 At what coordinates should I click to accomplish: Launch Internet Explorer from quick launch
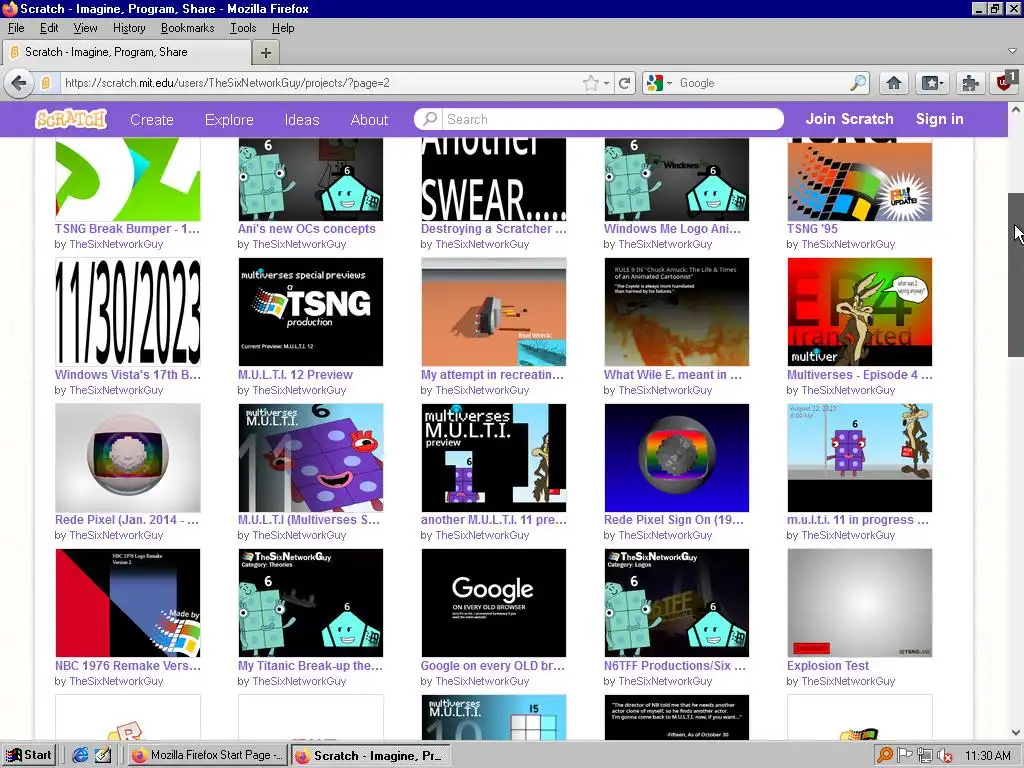click(80, 755)
